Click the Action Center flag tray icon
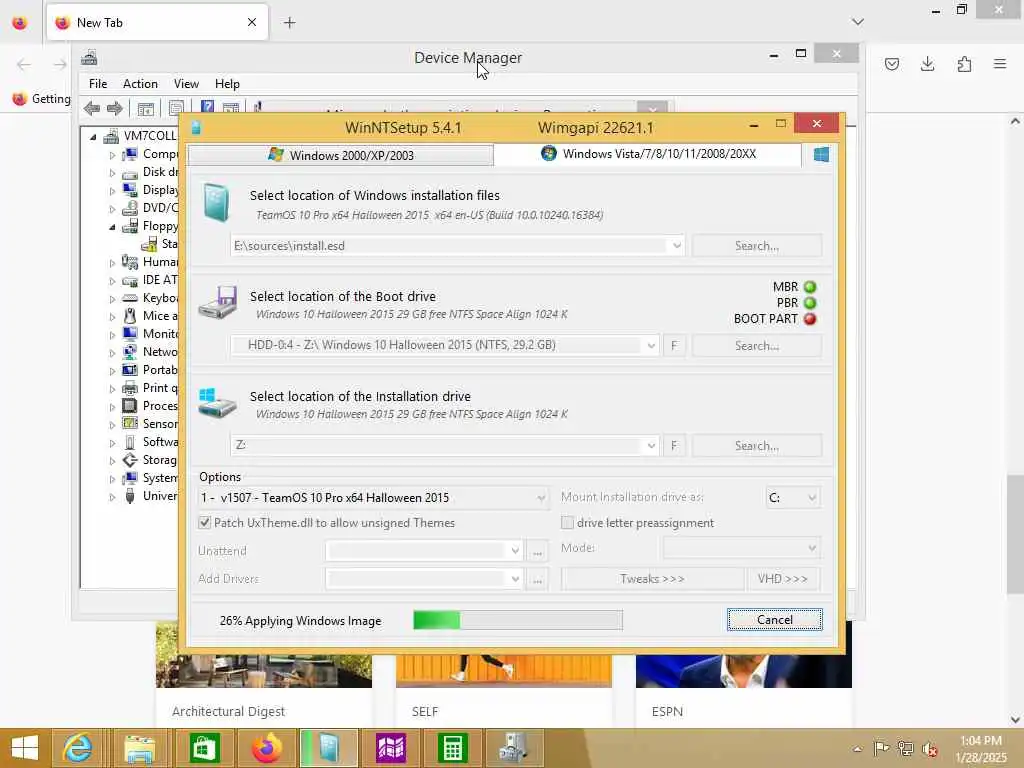The height and width of the screenshot is (768, 1024). (x=881, y=749)
